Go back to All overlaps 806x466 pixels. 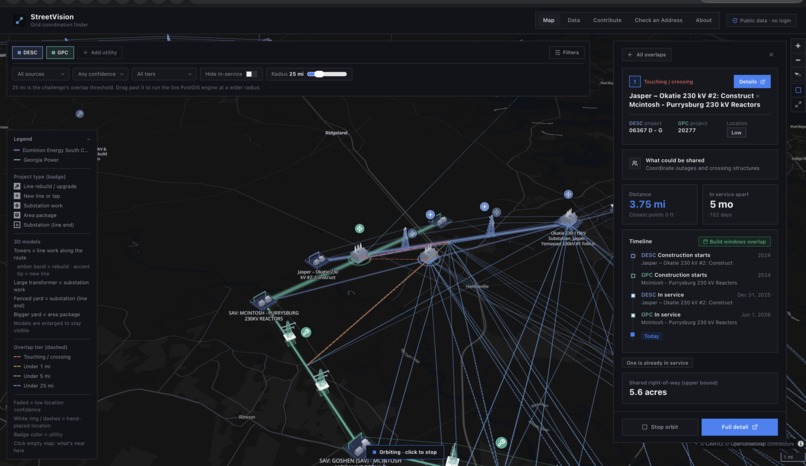coord(647,54)
